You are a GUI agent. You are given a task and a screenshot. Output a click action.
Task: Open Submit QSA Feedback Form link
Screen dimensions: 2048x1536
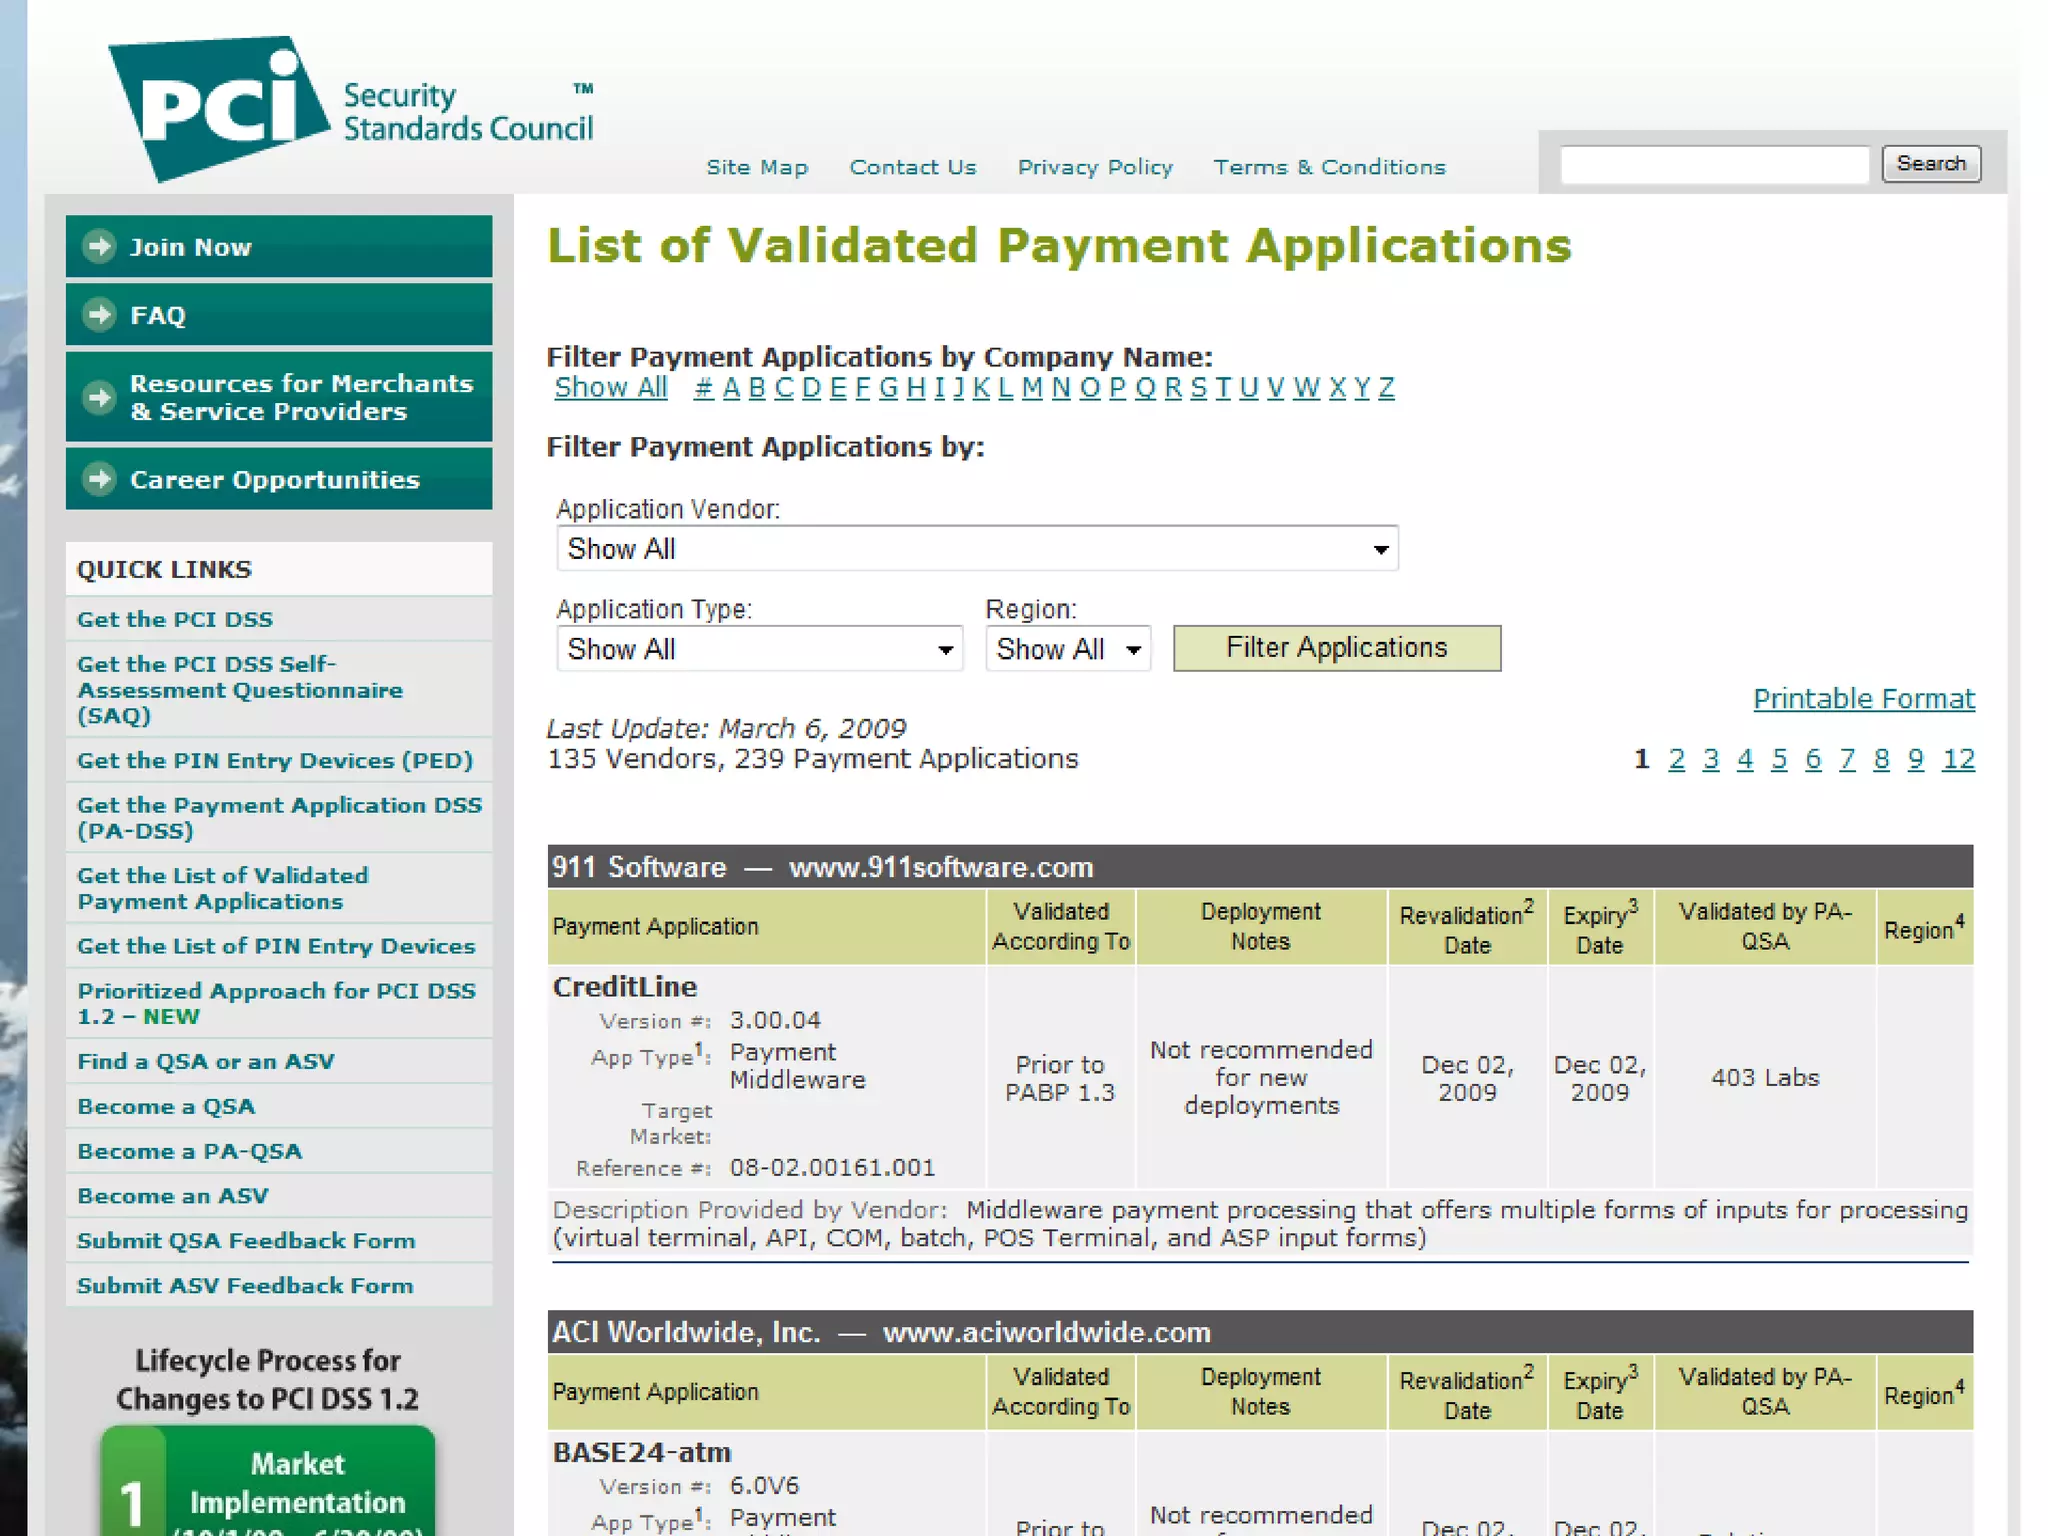[x=246, y=1240]
